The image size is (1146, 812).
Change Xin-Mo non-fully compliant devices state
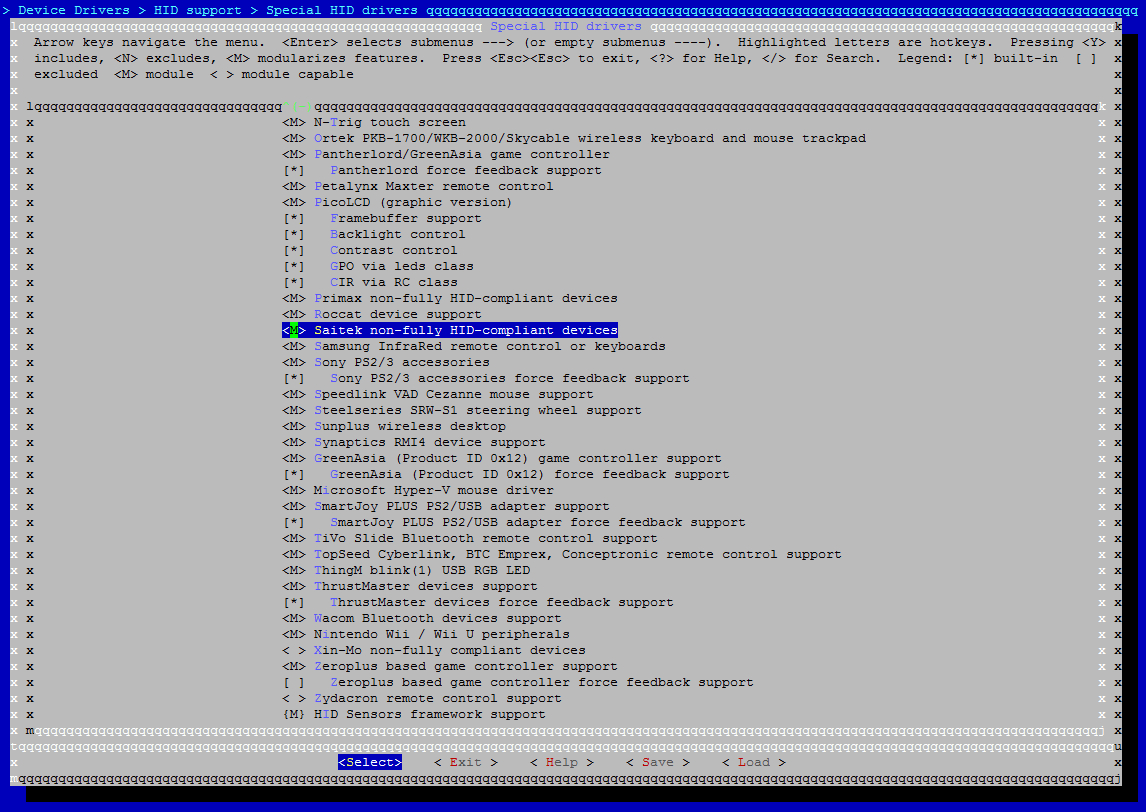point(294,650)
